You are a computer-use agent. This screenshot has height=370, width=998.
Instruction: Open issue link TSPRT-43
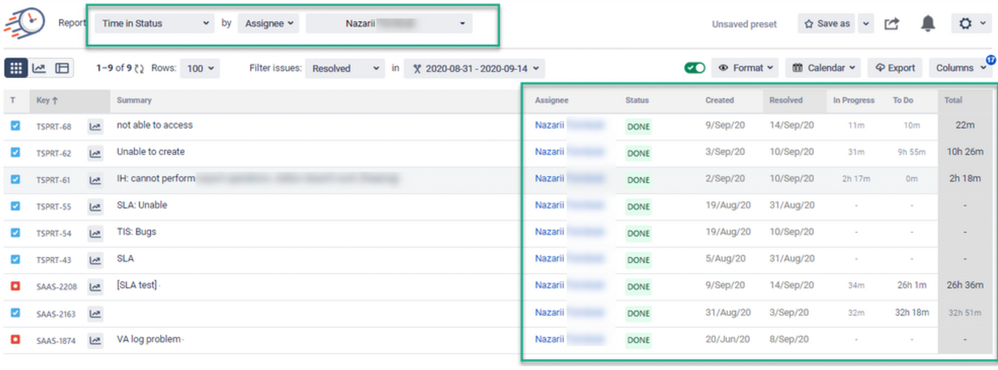(x=53, y=260)
